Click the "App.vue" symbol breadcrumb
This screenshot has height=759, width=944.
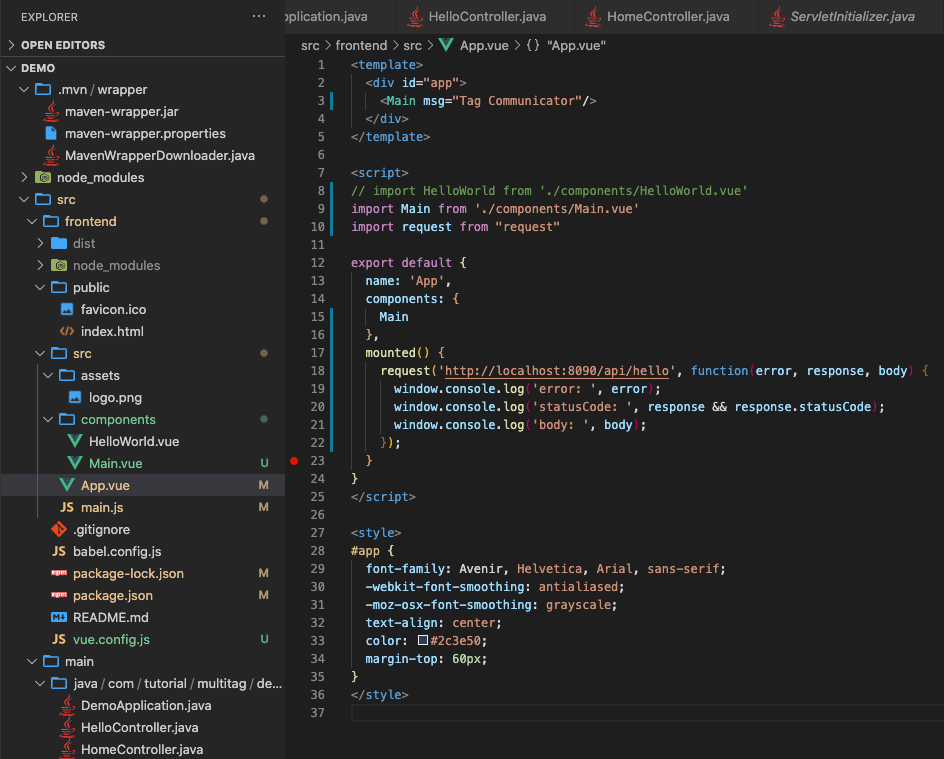point(576,45)
